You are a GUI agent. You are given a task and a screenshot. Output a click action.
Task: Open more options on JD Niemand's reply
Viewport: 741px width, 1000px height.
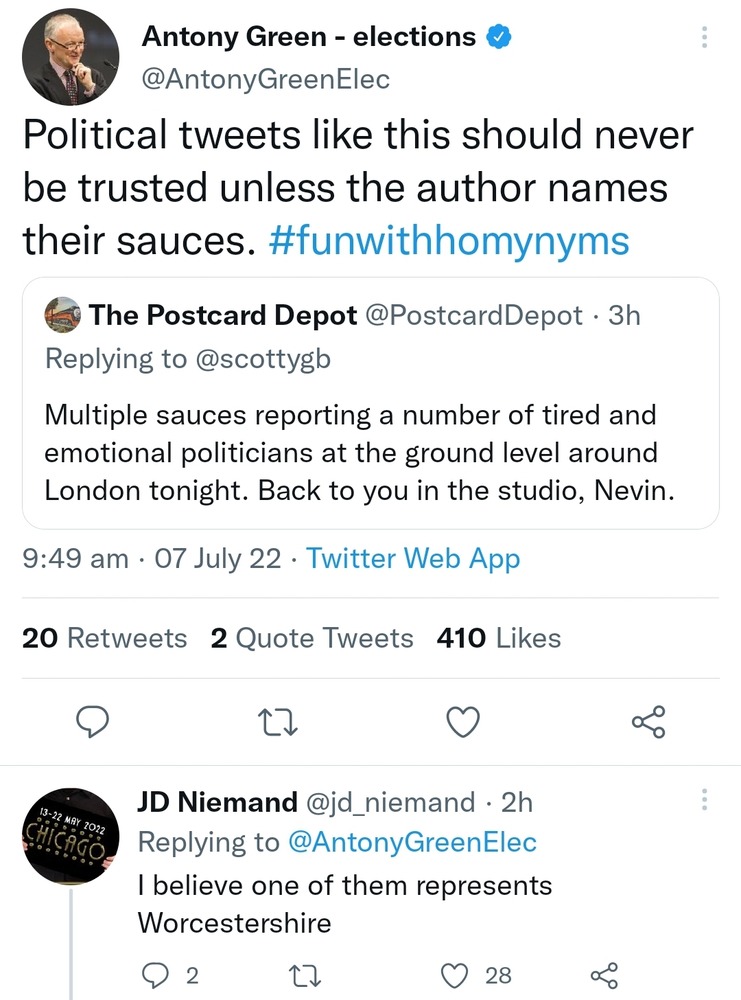(x=705, y=800)
